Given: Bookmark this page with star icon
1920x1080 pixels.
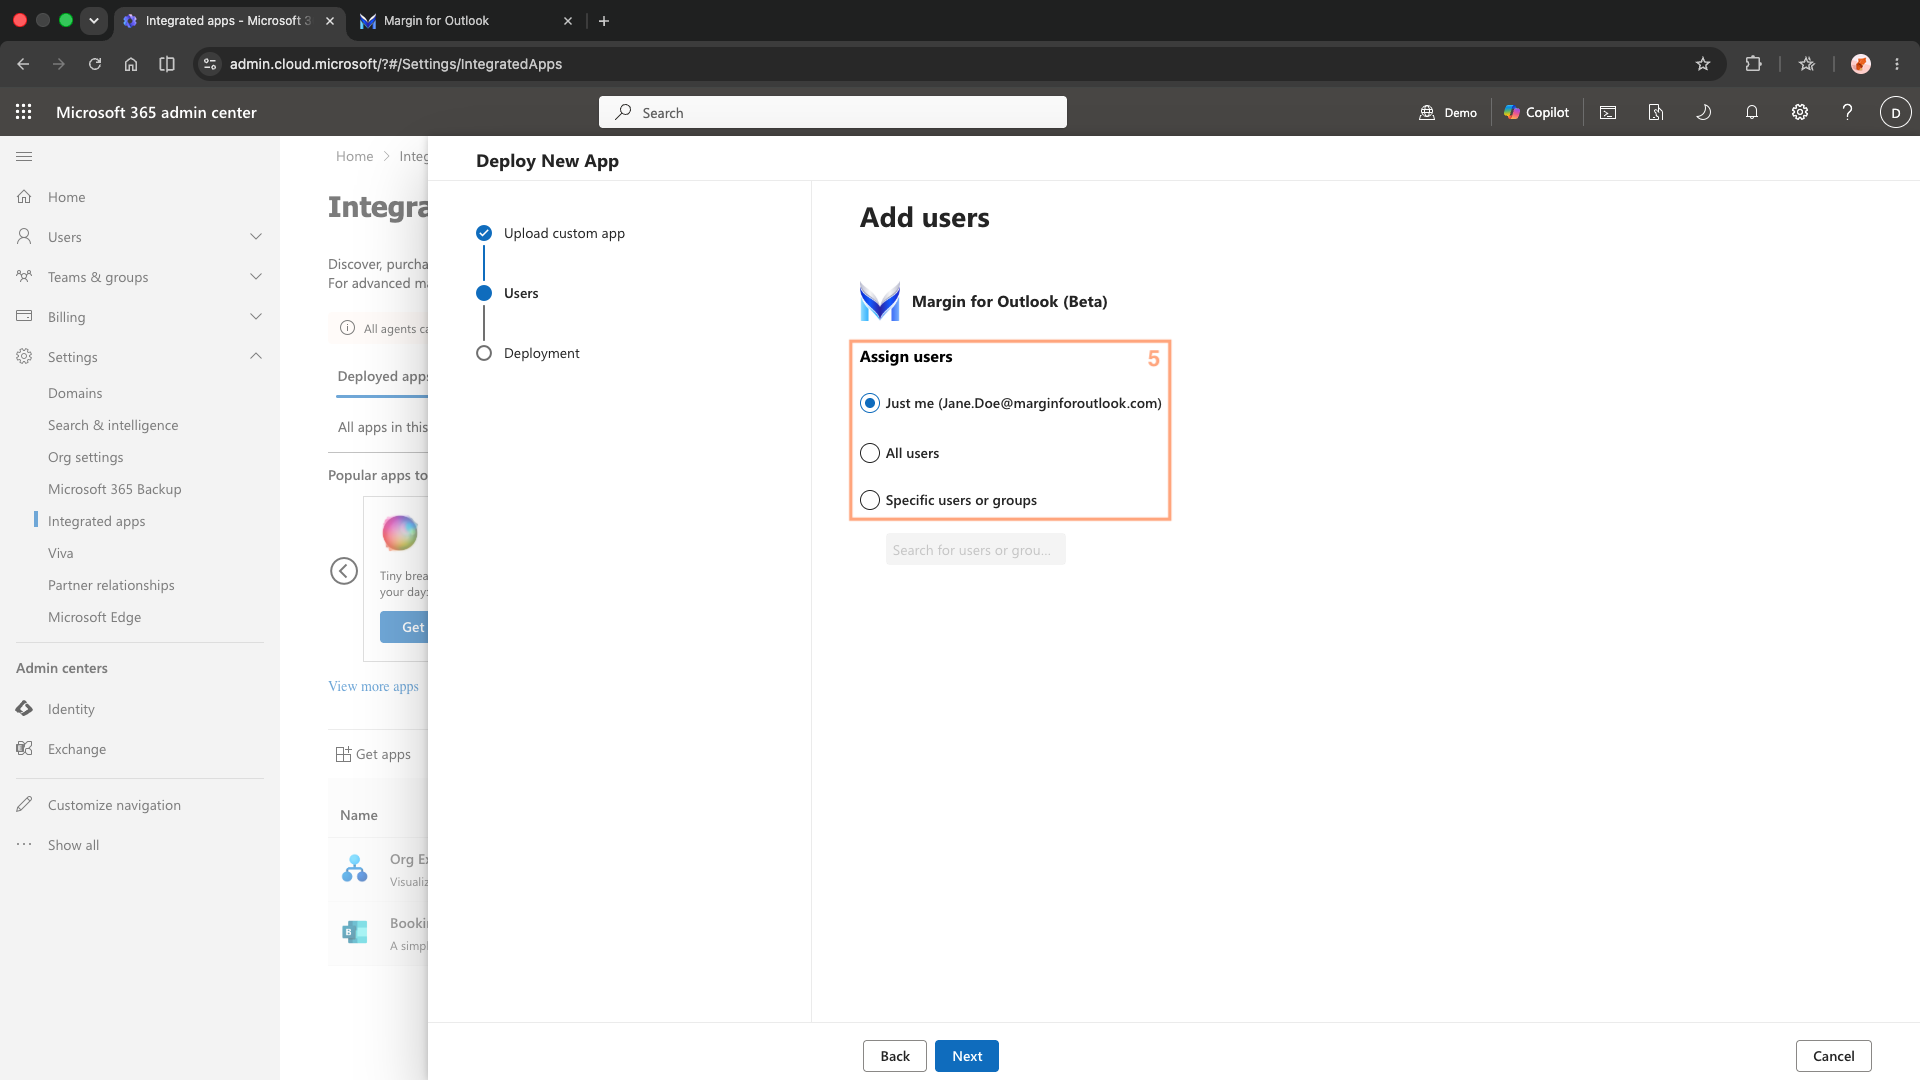Looking at the screenshot, I should 1703,64.
